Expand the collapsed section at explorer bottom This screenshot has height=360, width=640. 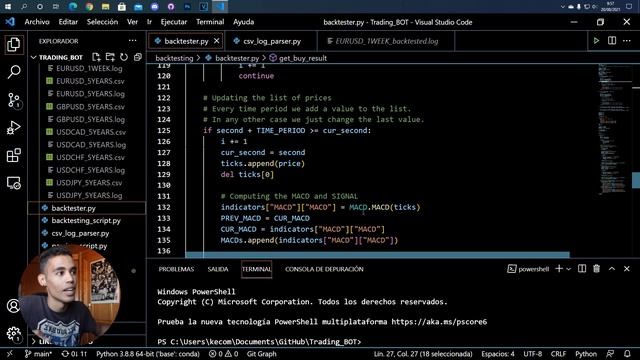coord(33,341)
